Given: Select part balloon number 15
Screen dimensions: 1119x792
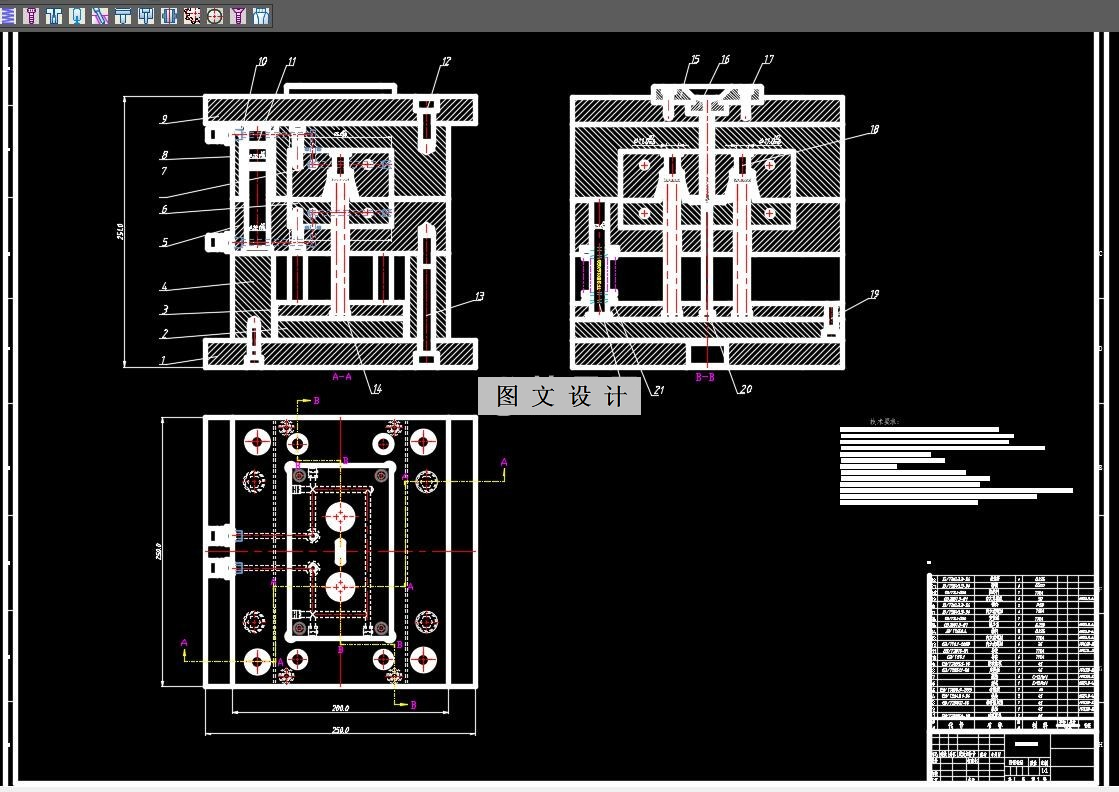Looking at the screenshot, I should point(695,60).
